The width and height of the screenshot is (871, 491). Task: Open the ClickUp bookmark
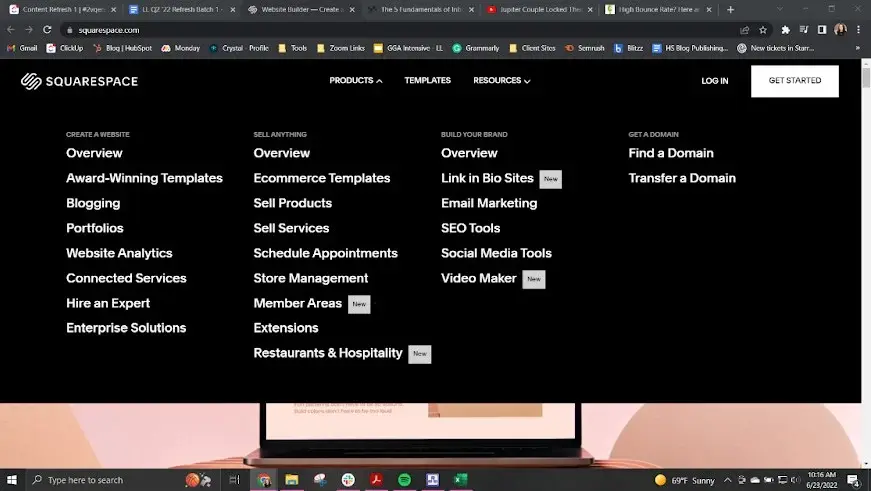(x=65, y=48)
